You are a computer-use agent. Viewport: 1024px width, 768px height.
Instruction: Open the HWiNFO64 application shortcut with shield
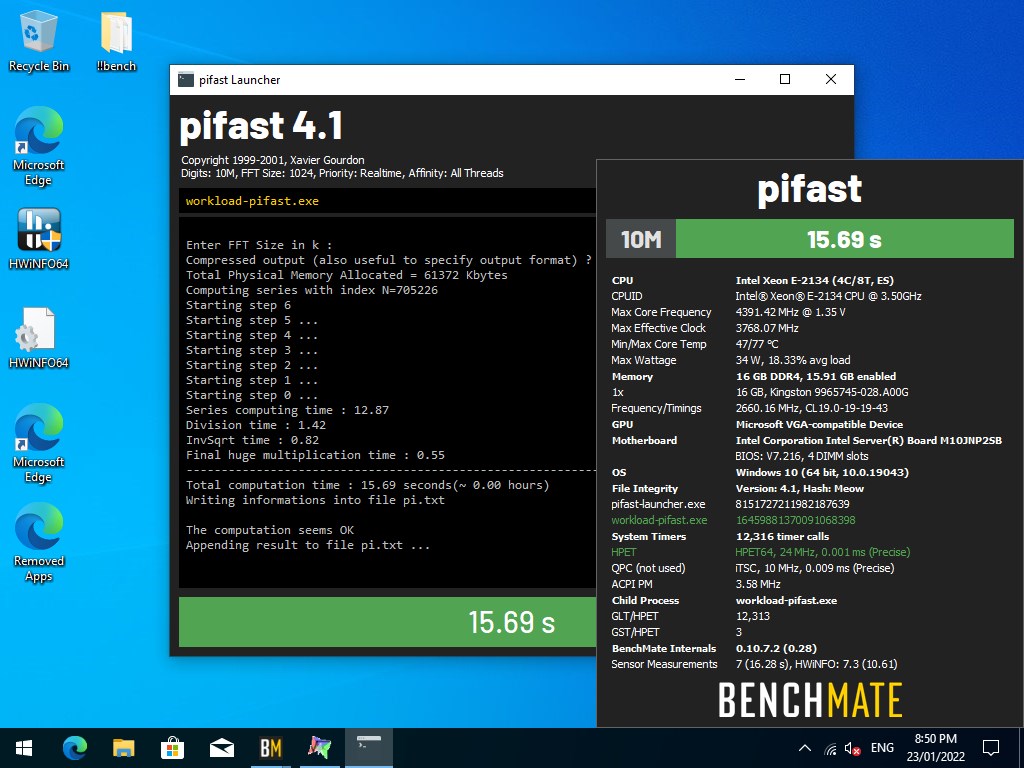click(39, 238)
